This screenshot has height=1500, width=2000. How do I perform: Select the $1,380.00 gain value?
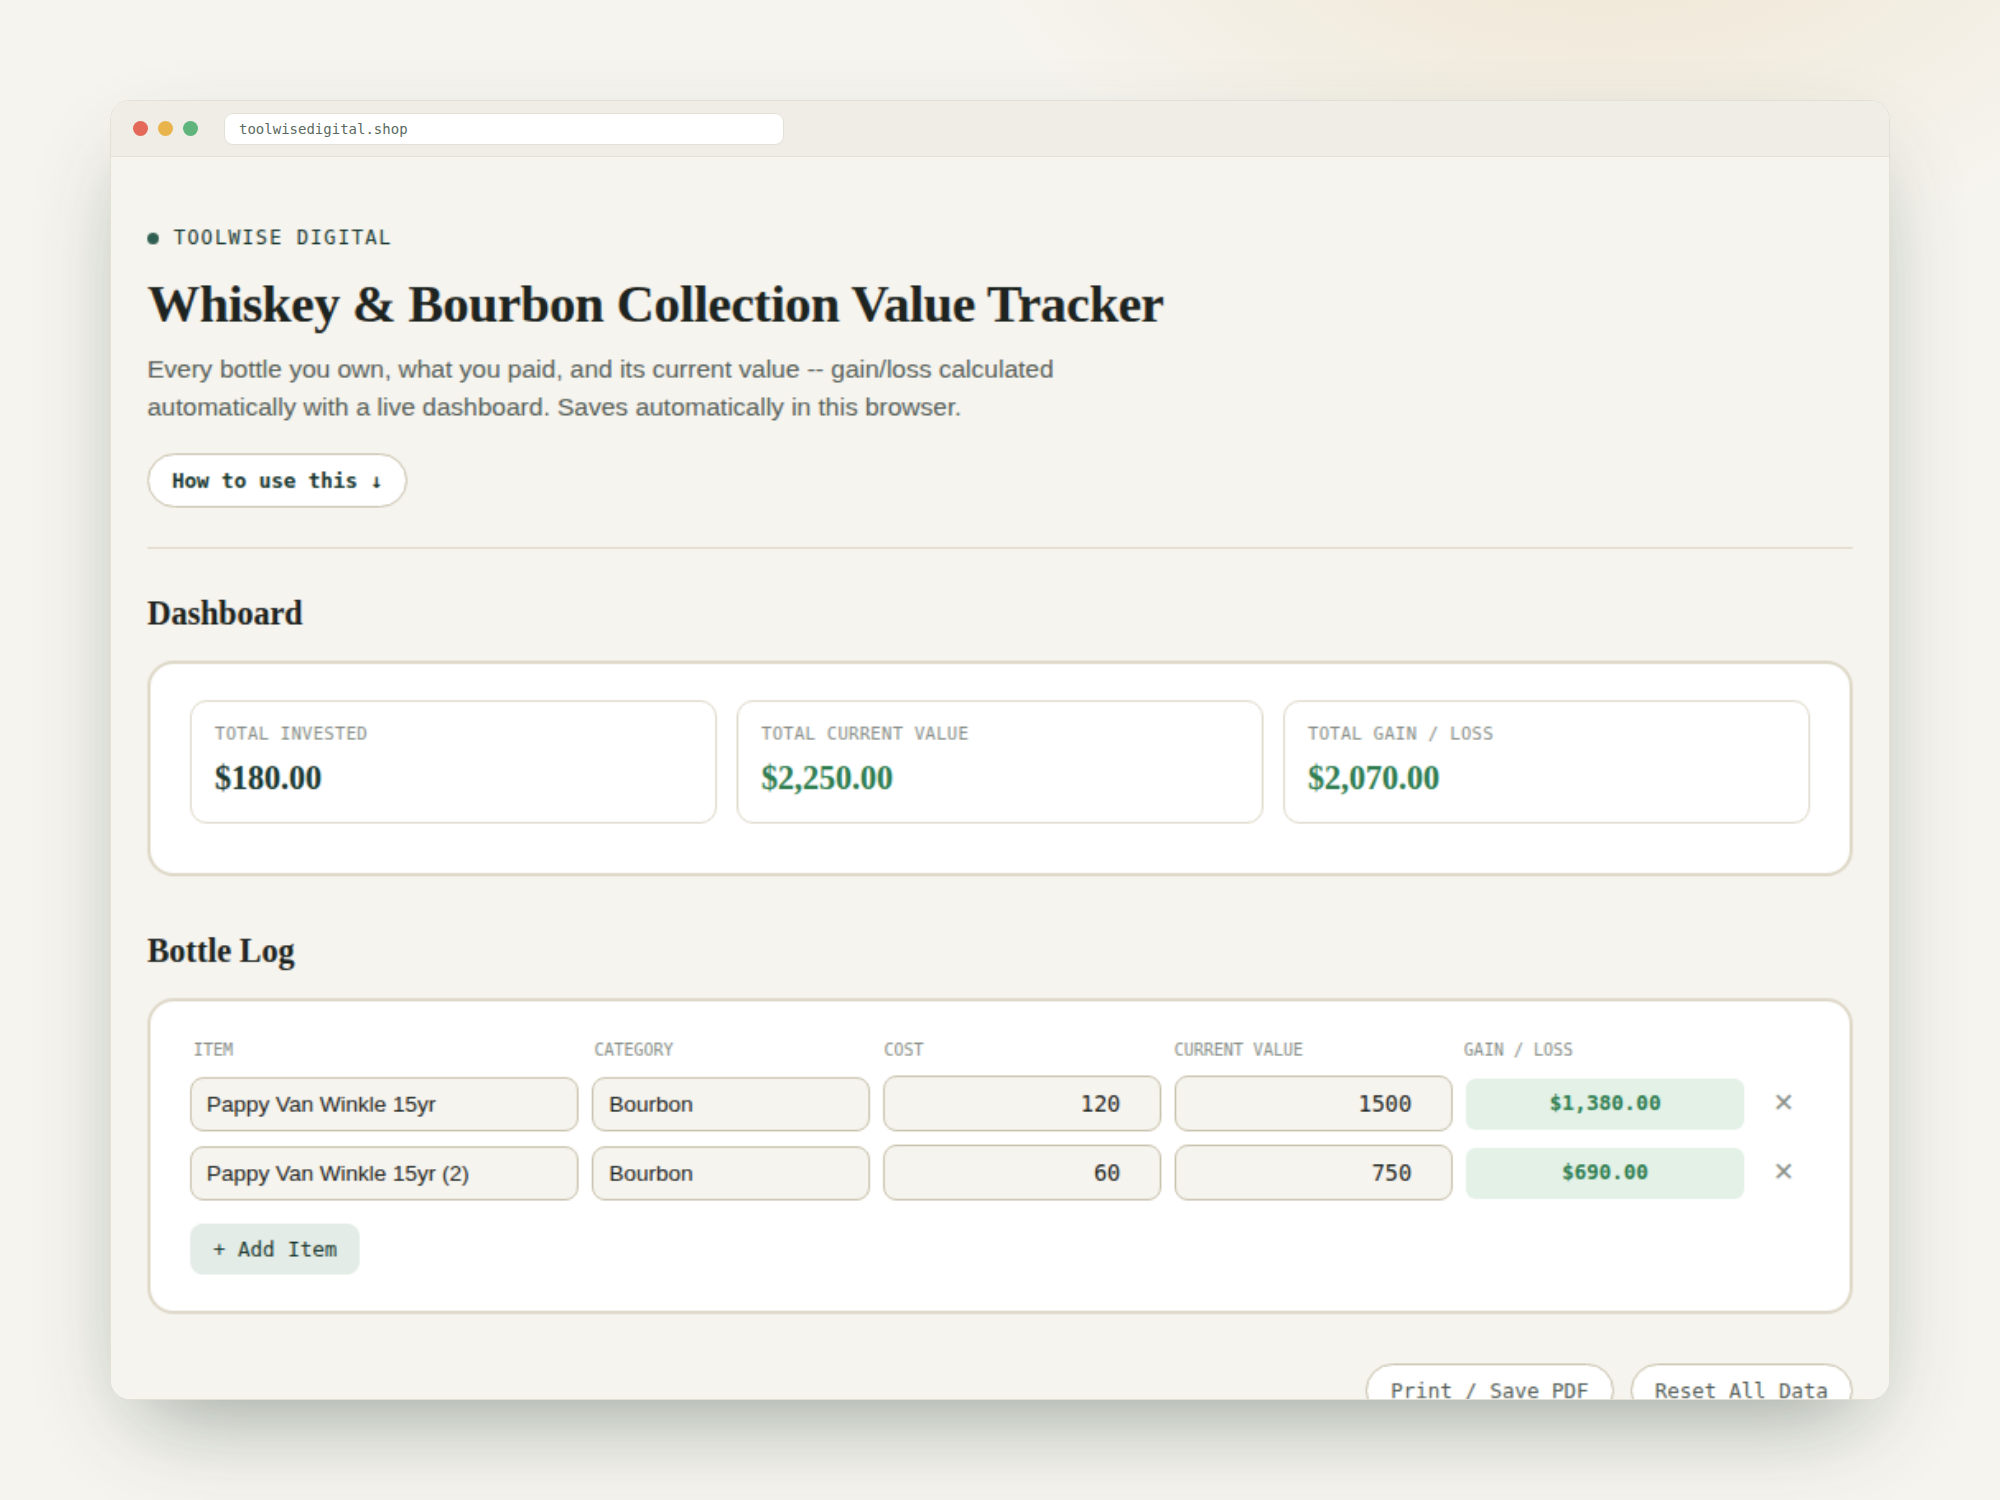1605,1104
